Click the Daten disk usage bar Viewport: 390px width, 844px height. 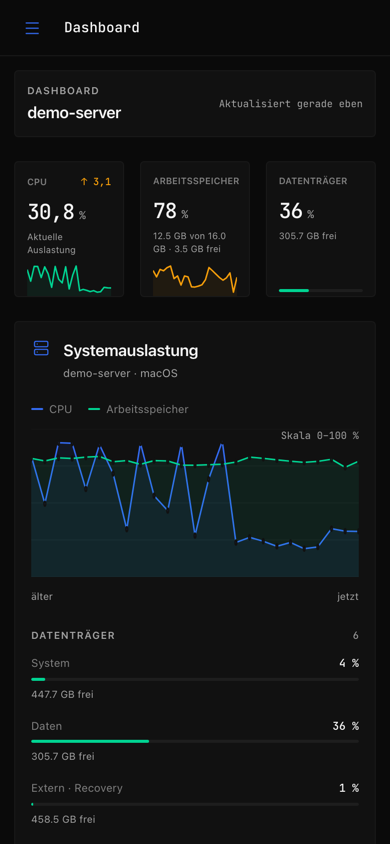pyautogui.click(x=195, y=741)
